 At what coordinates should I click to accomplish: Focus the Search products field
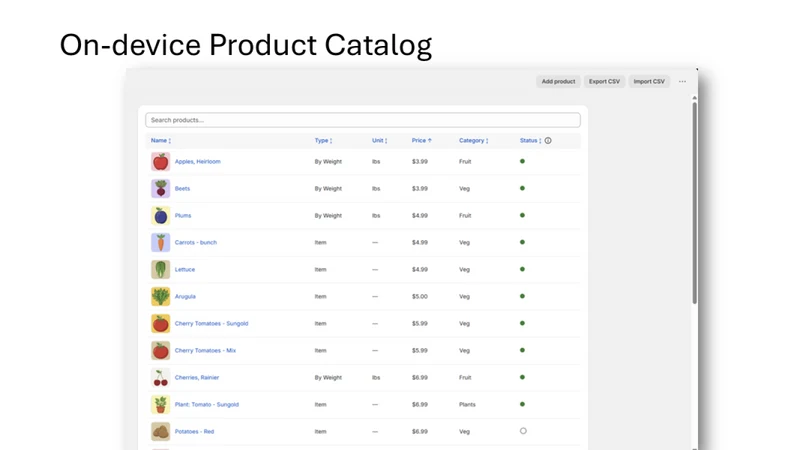pos(363,120)
